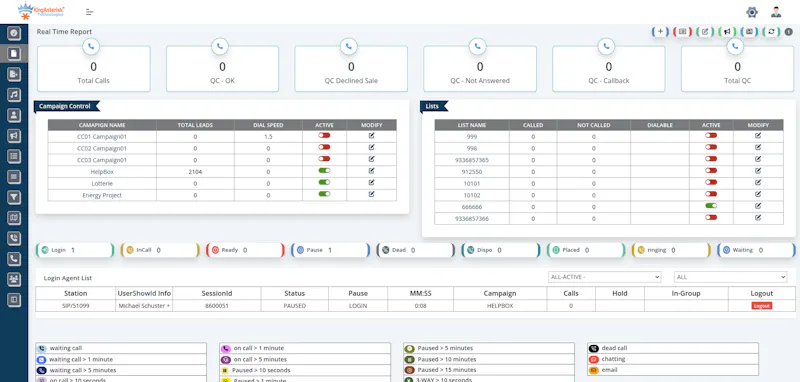Disable list 666666 active switch
Screen dimensions: 800x382
click(x=711, y=206)
